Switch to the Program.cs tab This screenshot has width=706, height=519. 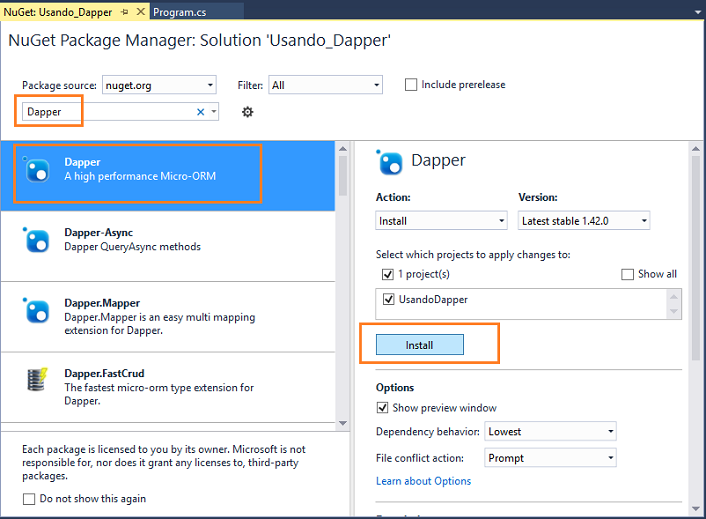click(179, 12)
